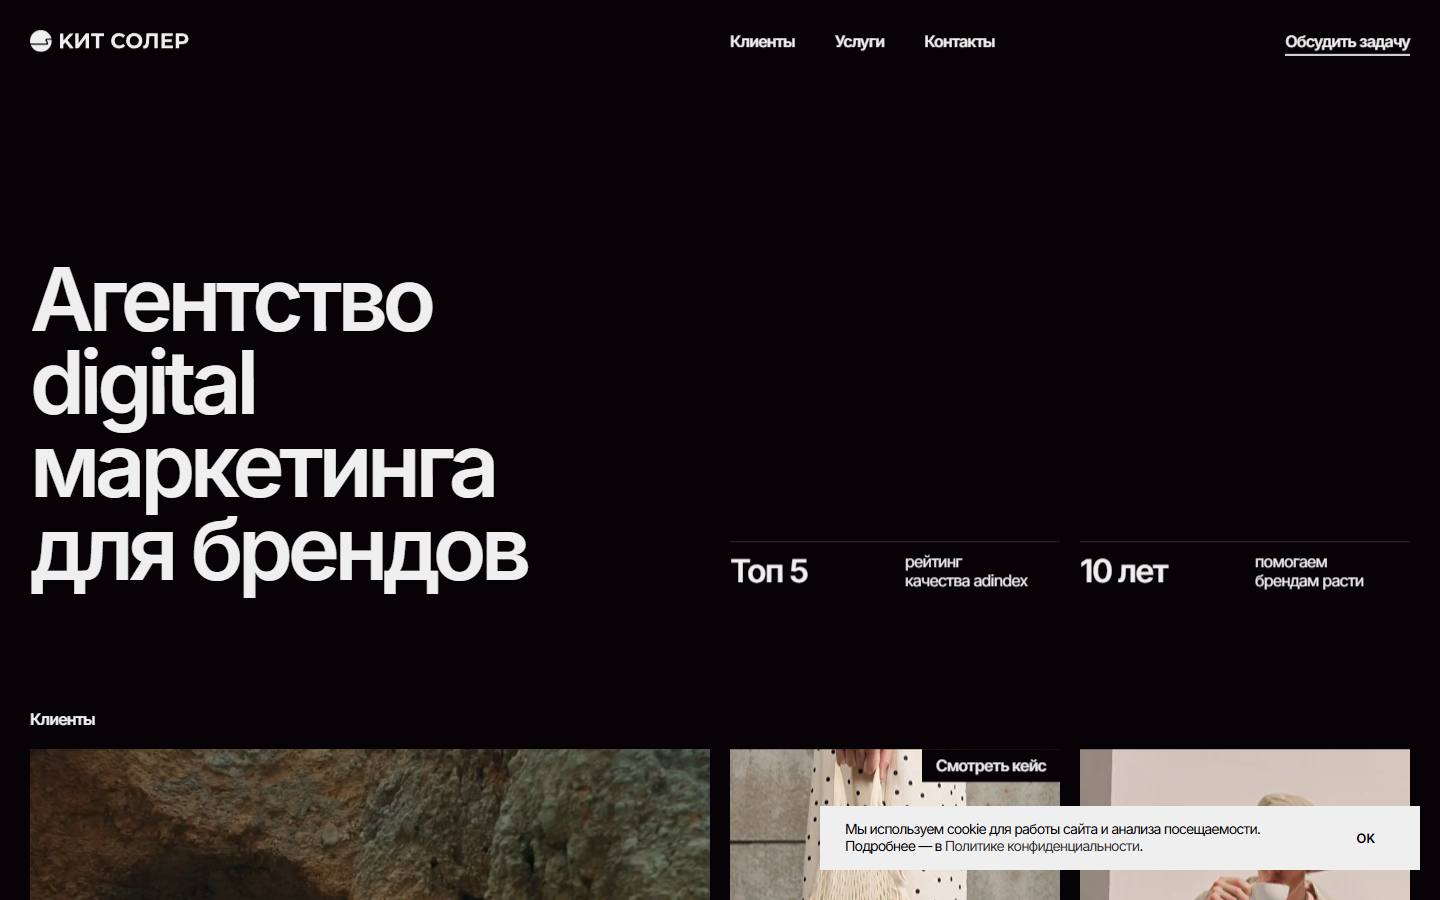Click the Смотреть кейс label
This screenshot has width=1440, height=900.
click(991, 766)
